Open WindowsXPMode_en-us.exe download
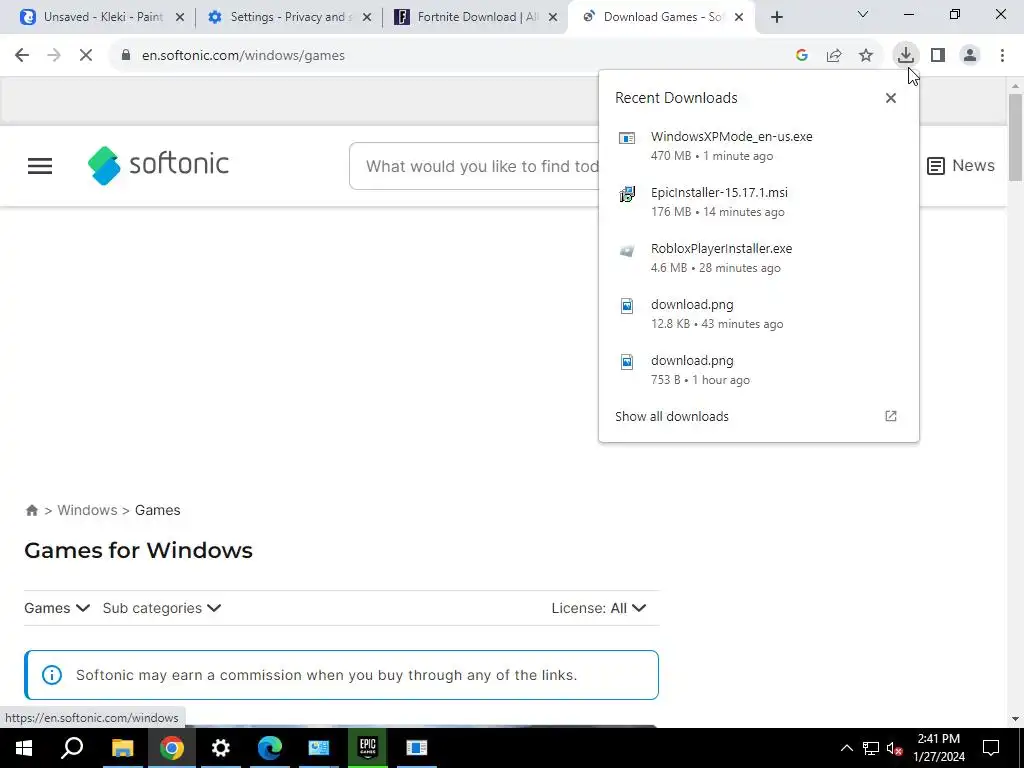This screenshot has width=1024, height=768. (758, 146)
